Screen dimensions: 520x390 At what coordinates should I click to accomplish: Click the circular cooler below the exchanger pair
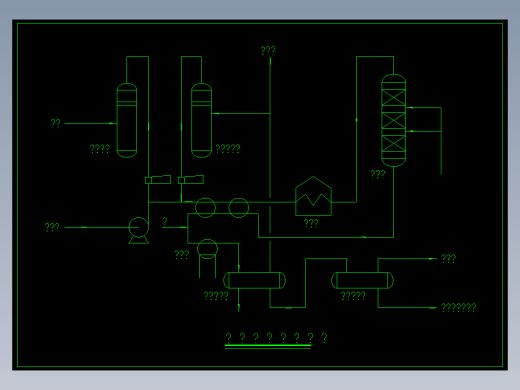click(x=207, y=249)
